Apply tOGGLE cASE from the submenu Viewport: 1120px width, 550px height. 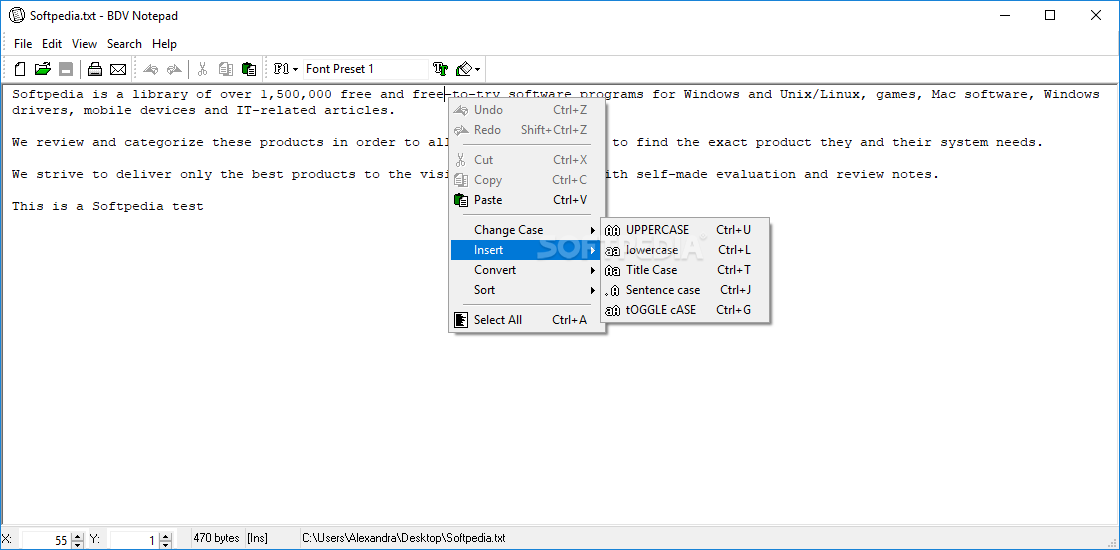pyautogui.click(x=685, y=310)
